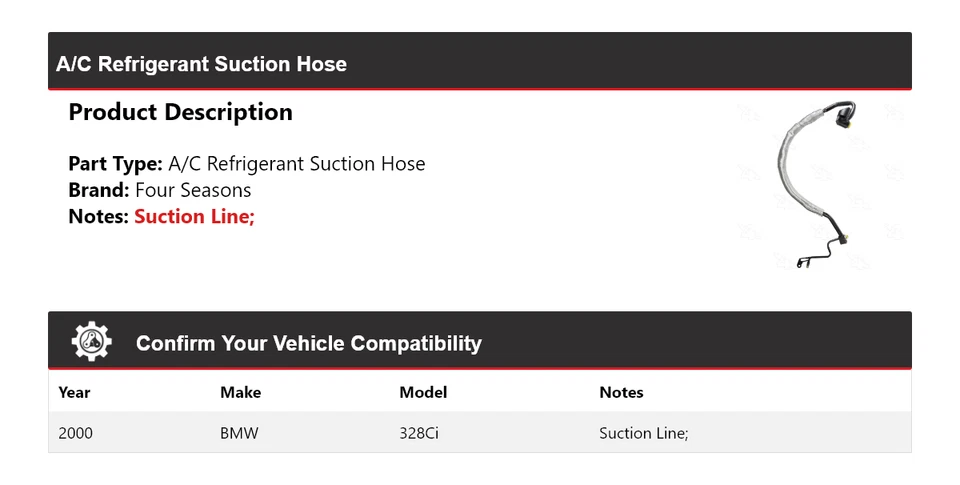Screen dimensions: 960x485
Task: Select the Product Description heading
Action: point(180,112)
